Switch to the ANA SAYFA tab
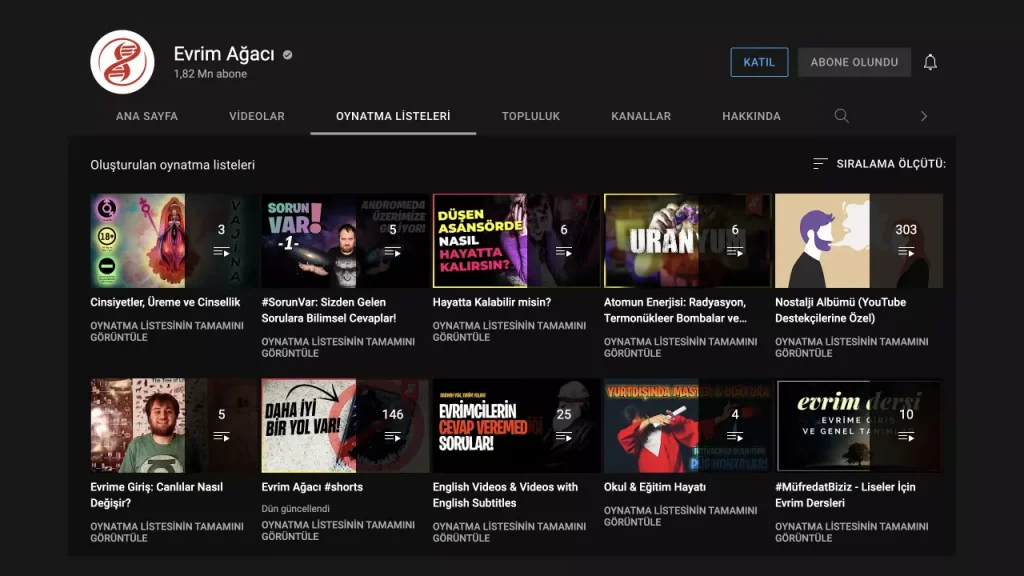The width and height of the screenshot is (1024, 576). point(147,116)
